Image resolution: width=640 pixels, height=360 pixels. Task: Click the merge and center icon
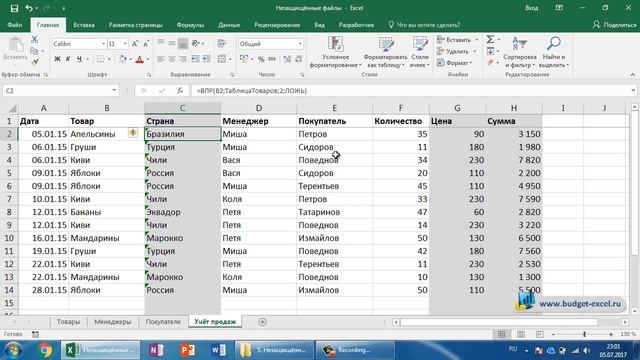coord(222,59)
